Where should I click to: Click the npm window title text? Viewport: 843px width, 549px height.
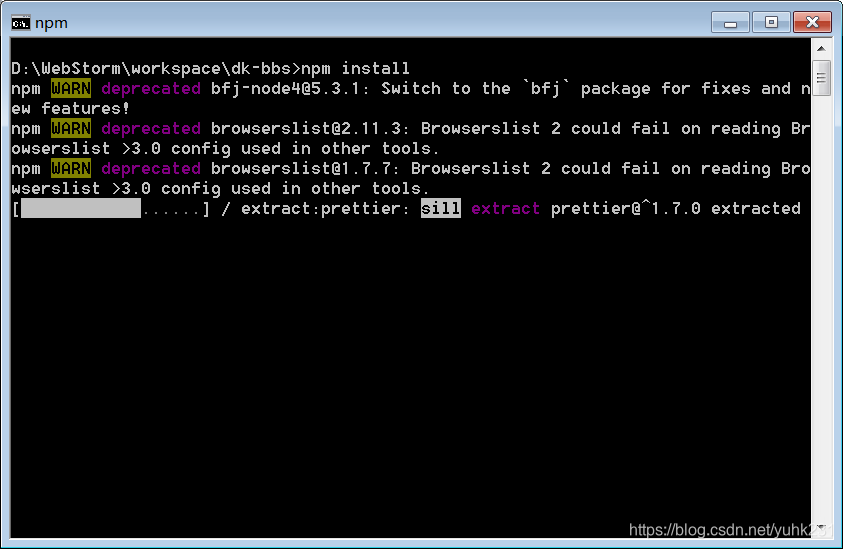[52, 23]
